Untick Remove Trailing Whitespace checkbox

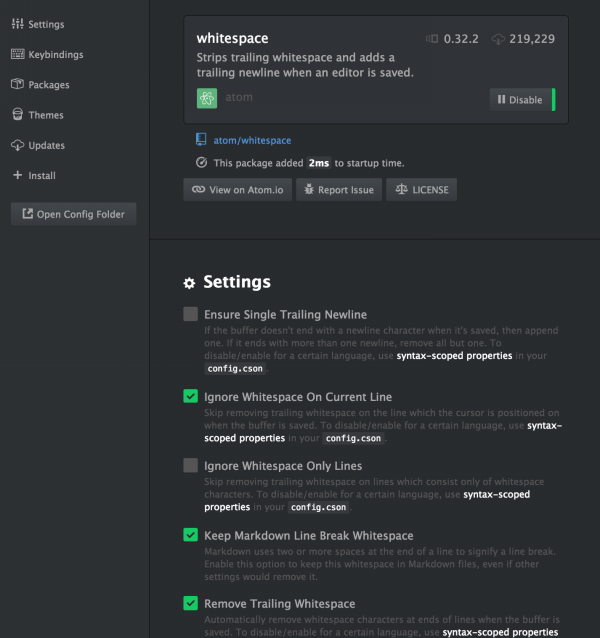[x=191, y=603]
